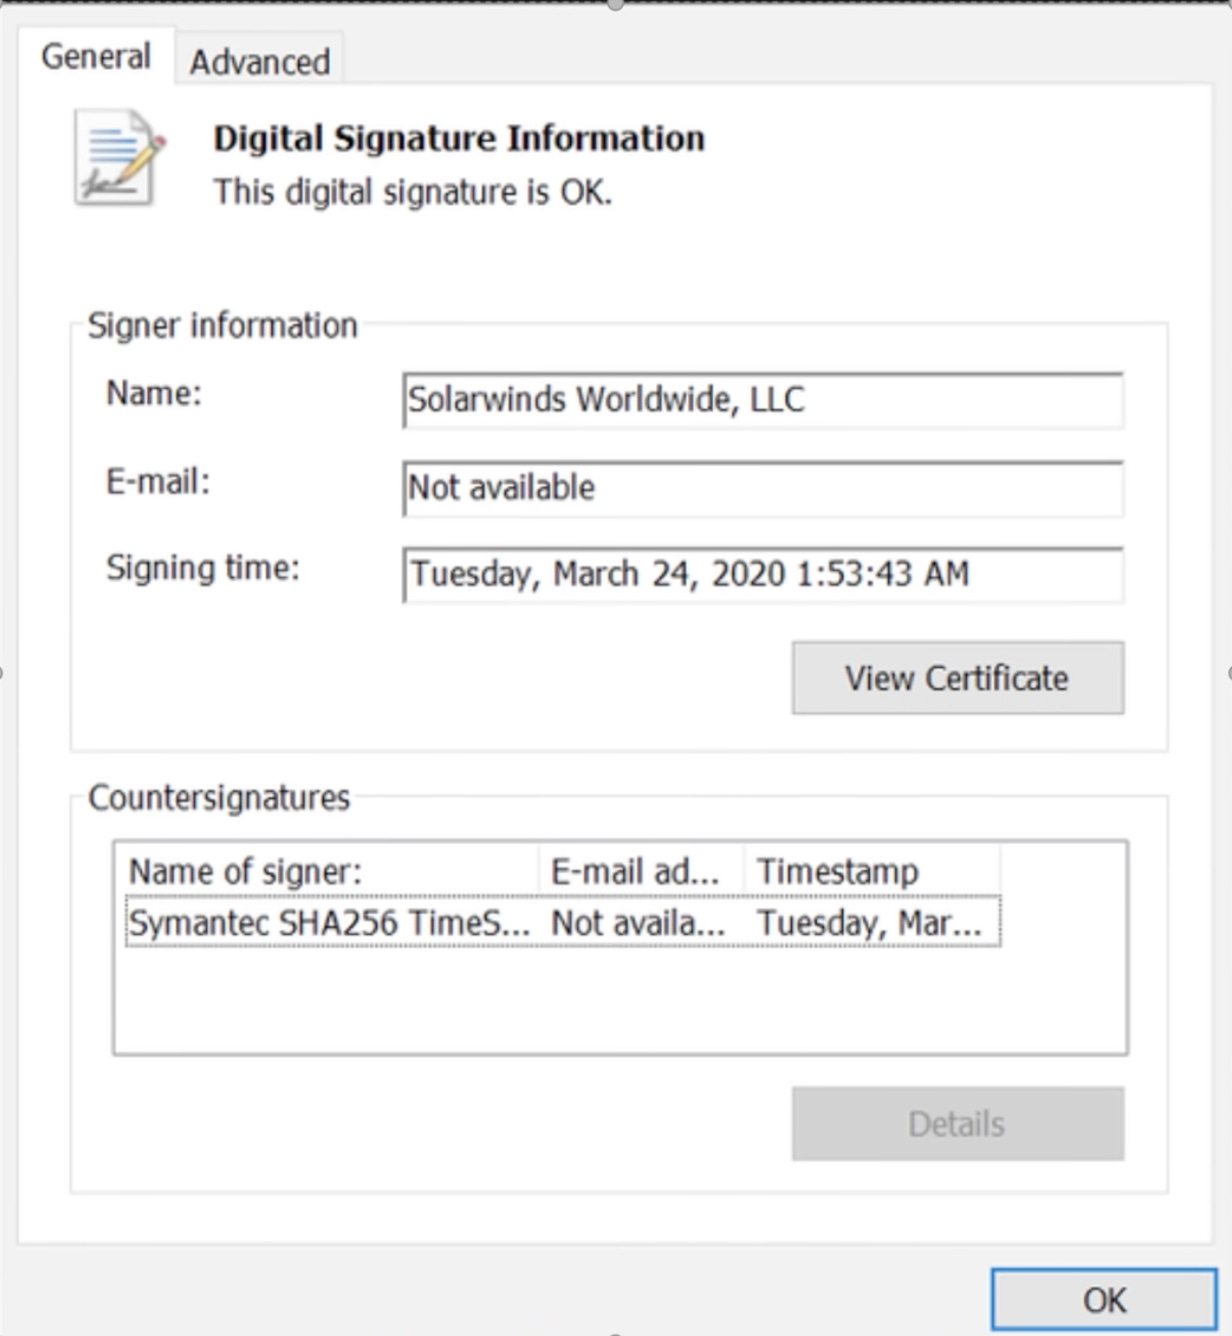
Task: Click the signed document icon
Action: tap(119, 158)
